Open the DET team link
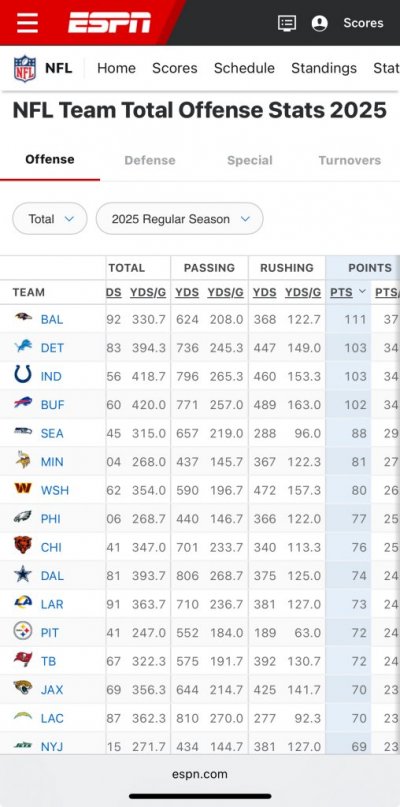400x807 pixels. point(53,348)
